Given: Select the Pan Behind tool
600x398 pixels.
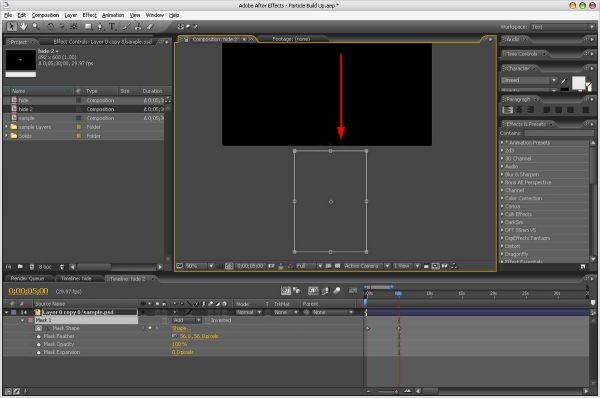Looking at the screenshot, I should point(74,26).
